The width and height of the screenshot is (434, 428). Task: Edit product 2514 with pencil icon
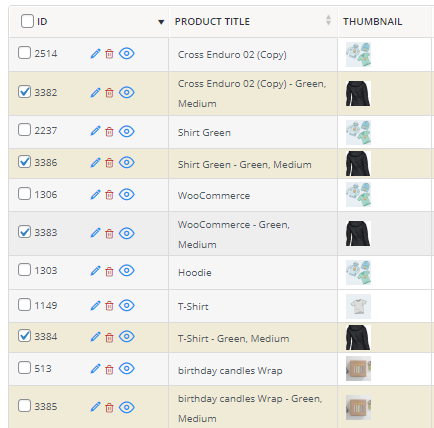(95, 54)
